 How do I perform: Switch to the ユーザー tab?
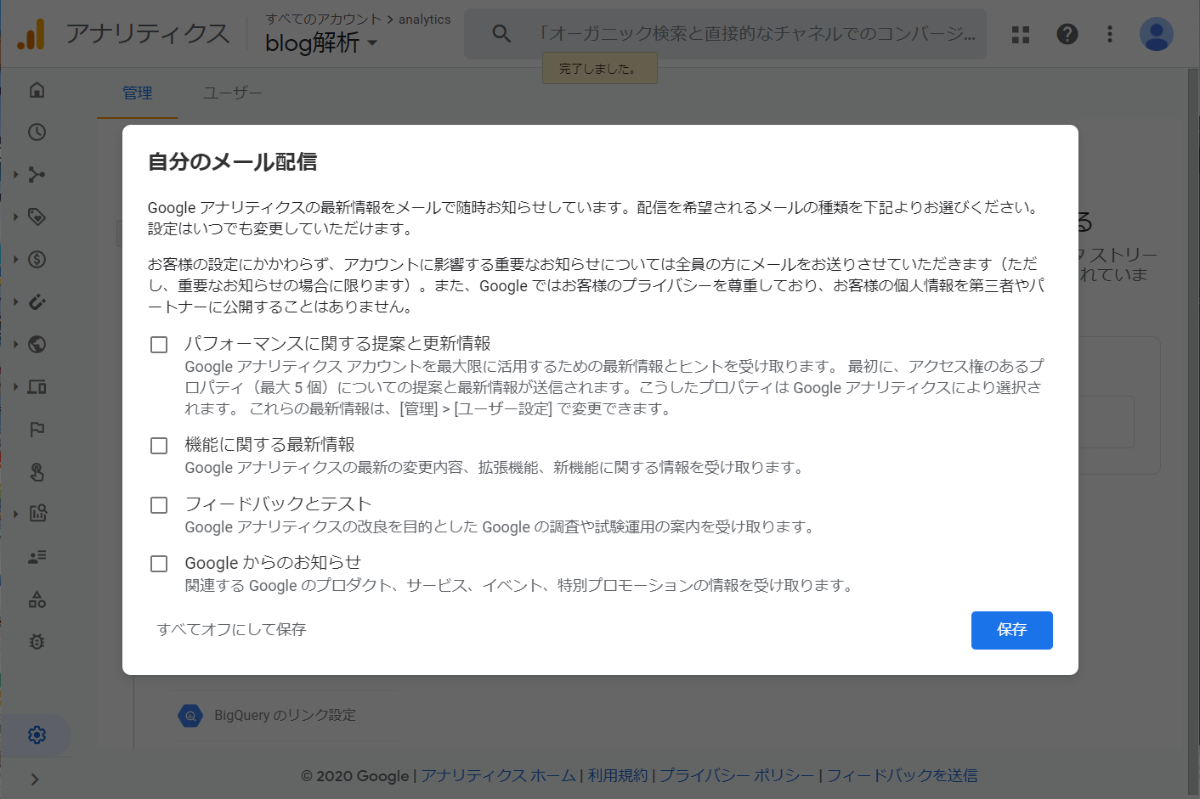(232, 93)
